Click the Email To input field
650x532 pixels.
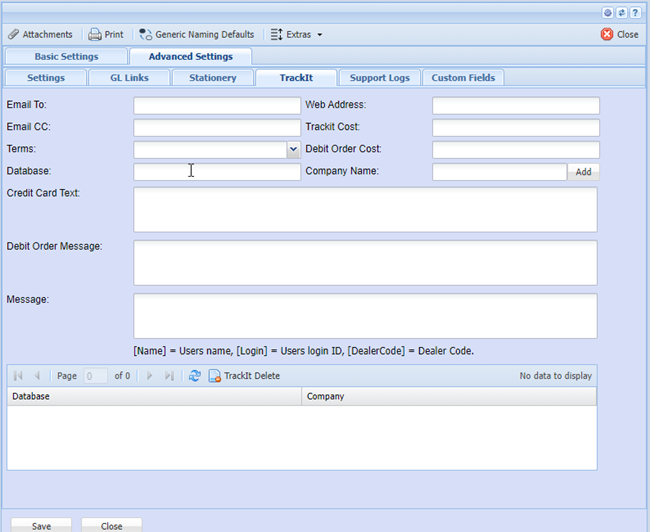(217, 105)
